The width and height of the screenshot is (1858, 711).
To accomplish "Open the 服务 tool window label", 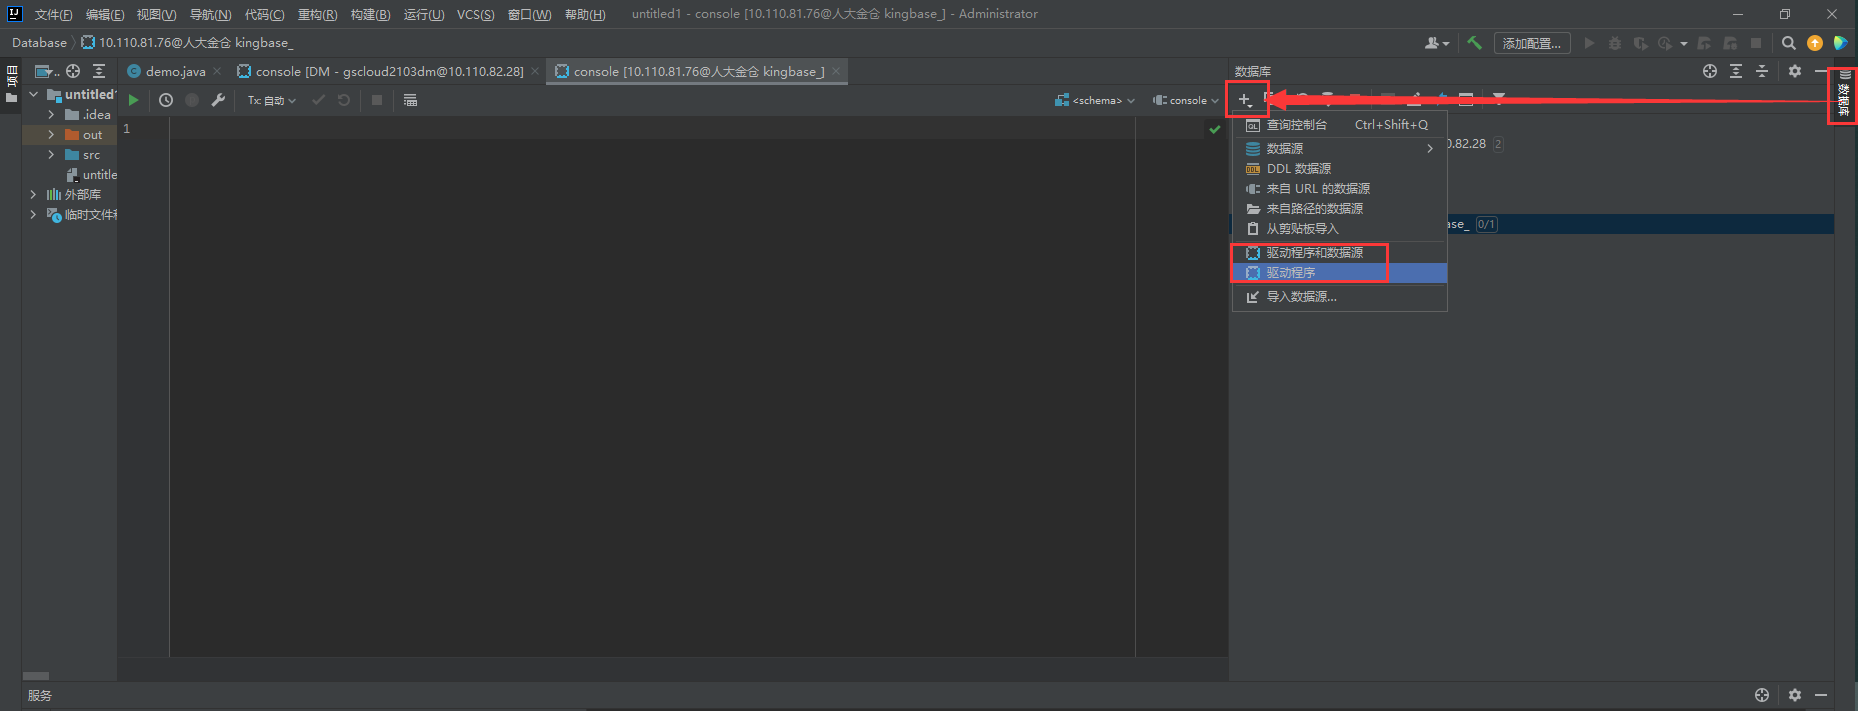I will tap(40, 695).
